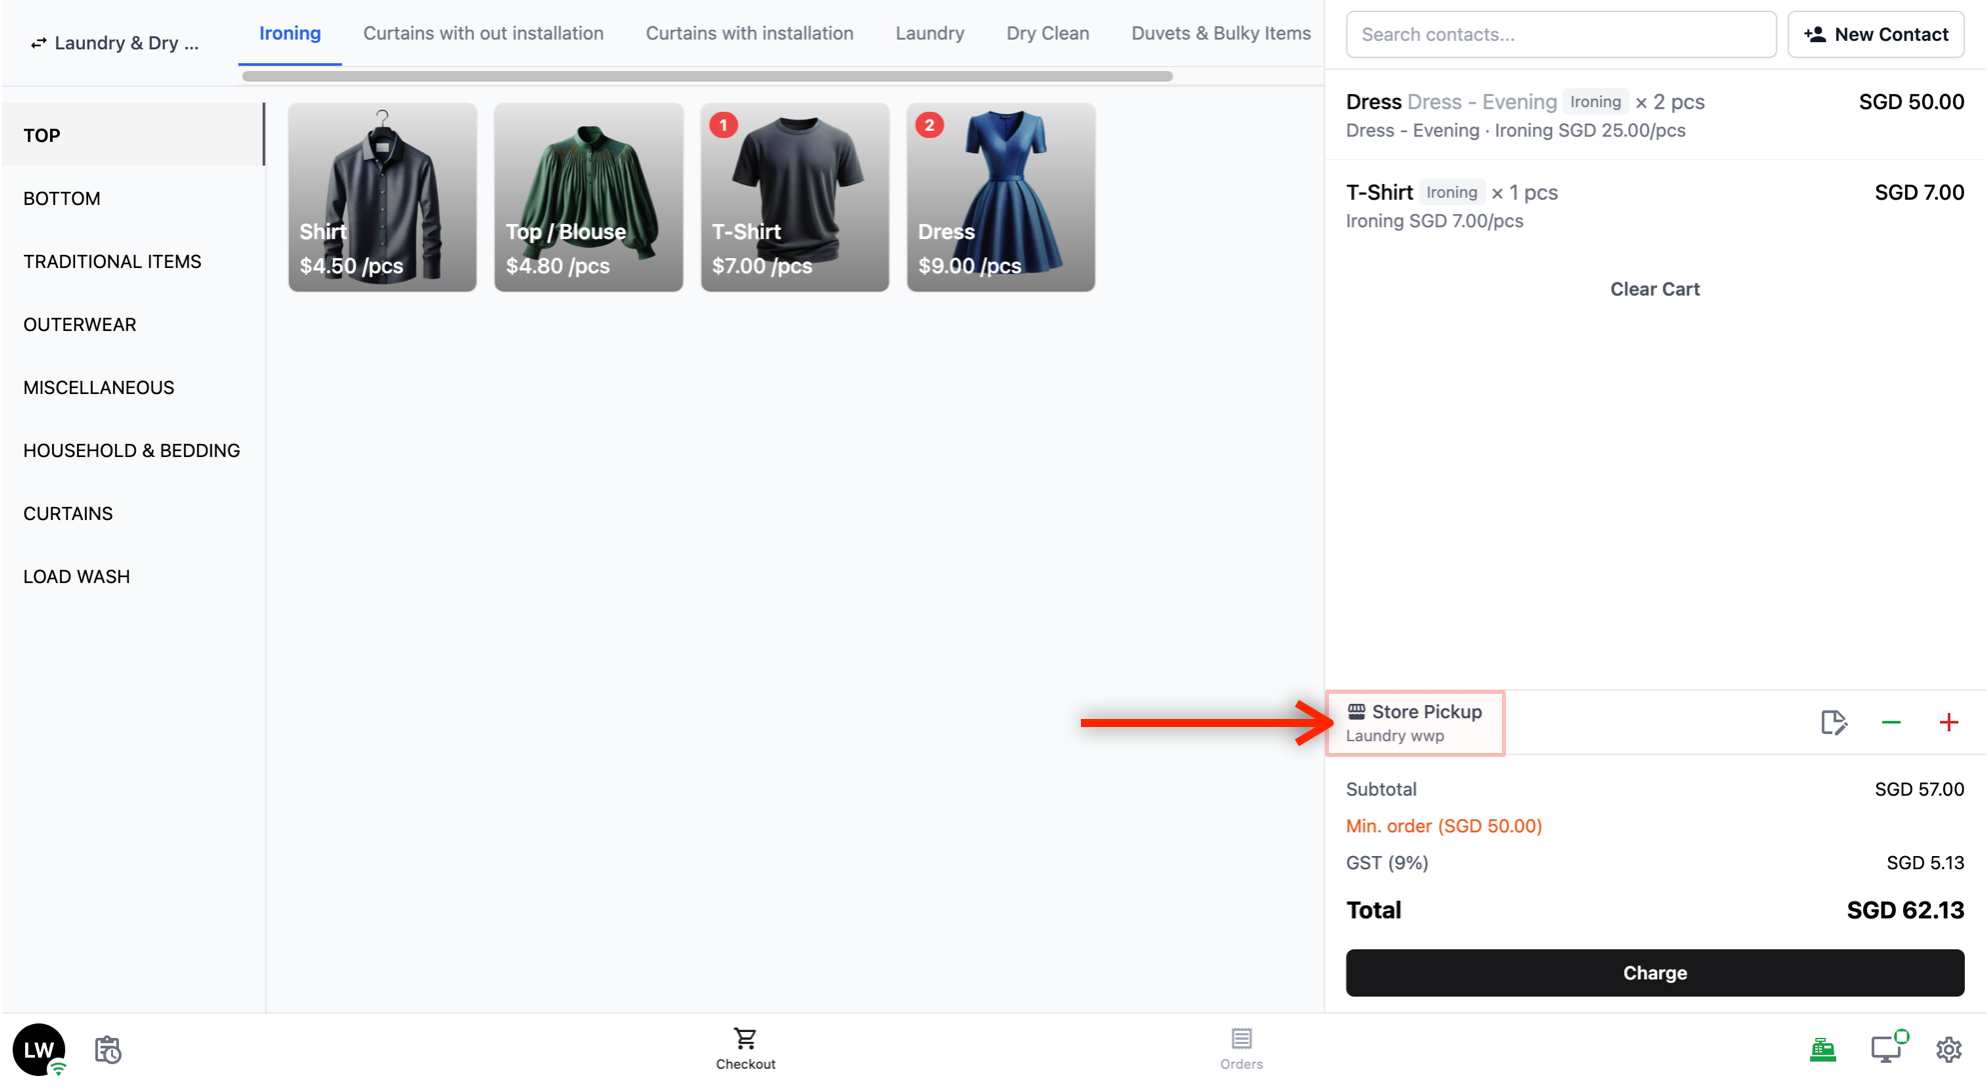Open the schedule clock icon
The image size is (1988, 1092).
click(108, 1049)
